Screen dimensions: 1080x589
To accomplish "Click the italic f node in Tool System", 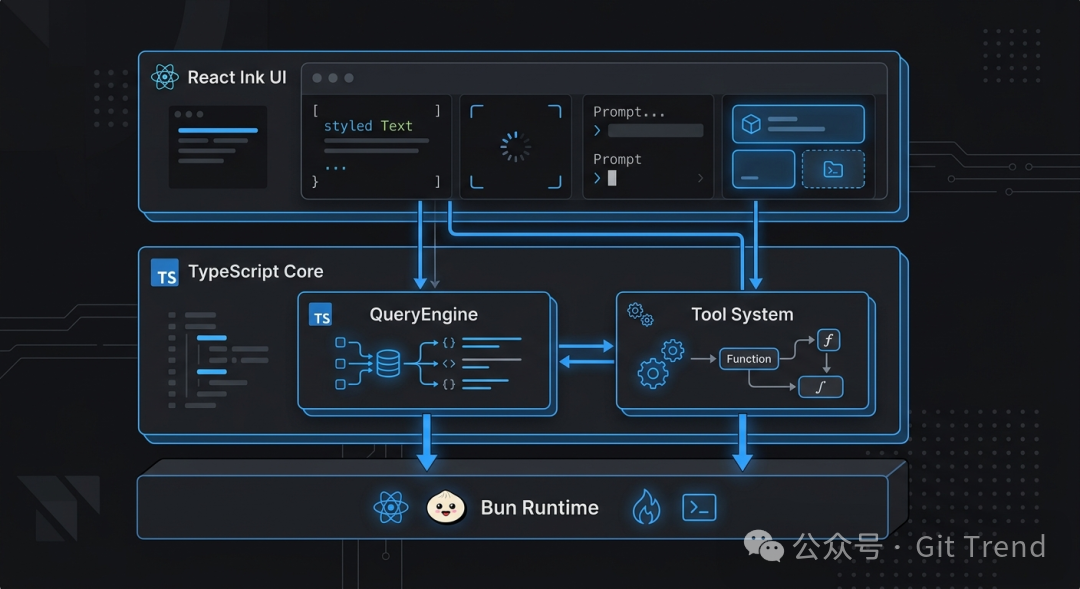I will 828,340.
